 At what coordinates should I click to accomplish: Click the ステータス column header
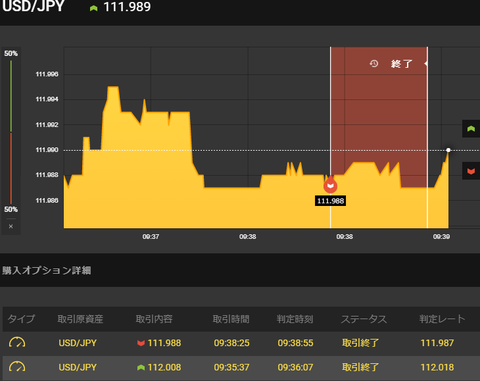(x=364, y=319)
